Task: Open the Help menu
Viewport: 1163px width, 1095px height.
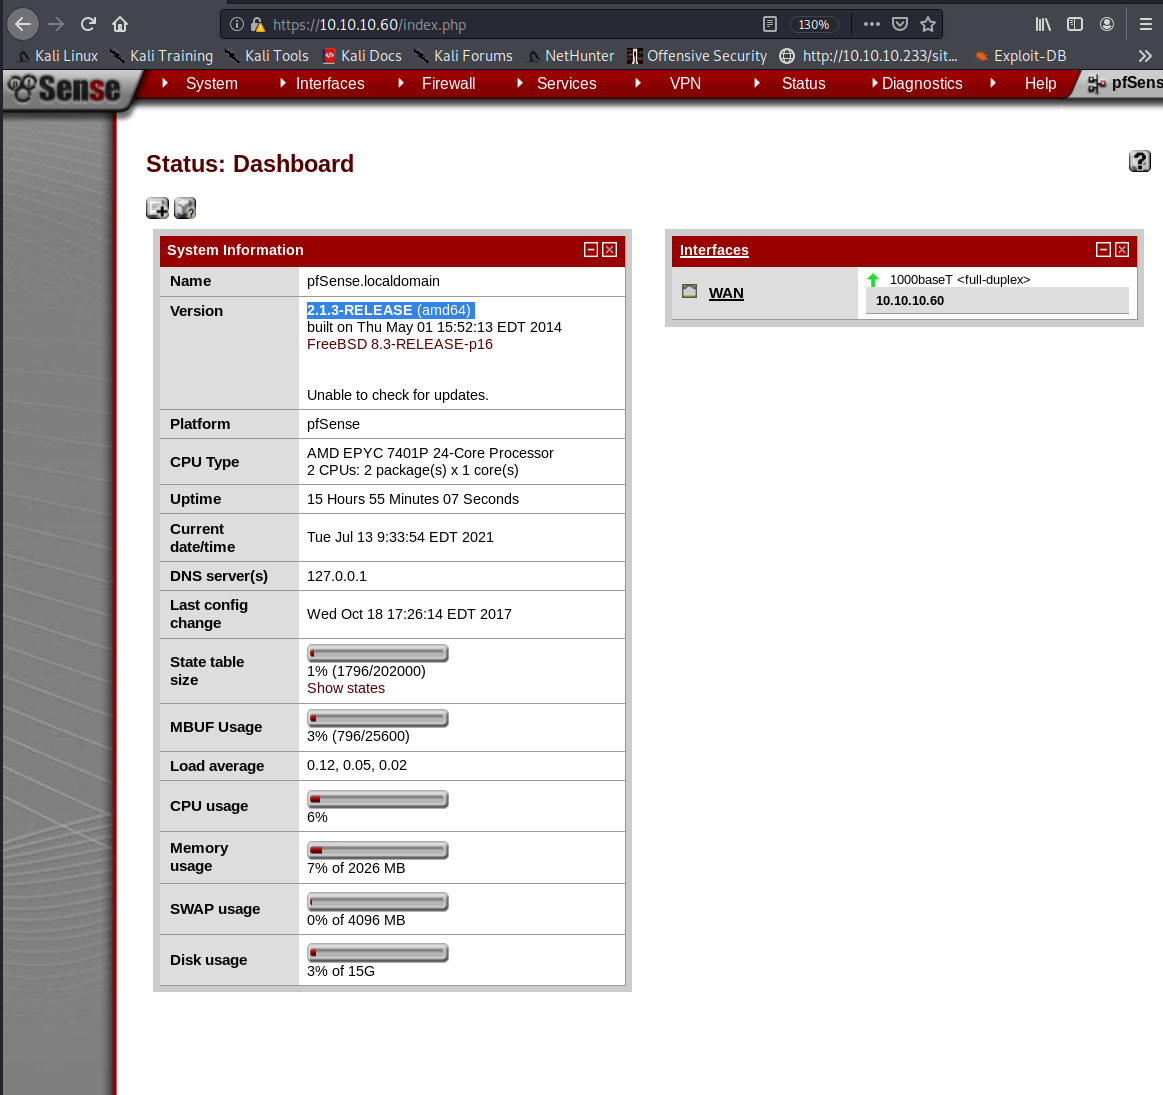Action: click(x=1040, y=84)
